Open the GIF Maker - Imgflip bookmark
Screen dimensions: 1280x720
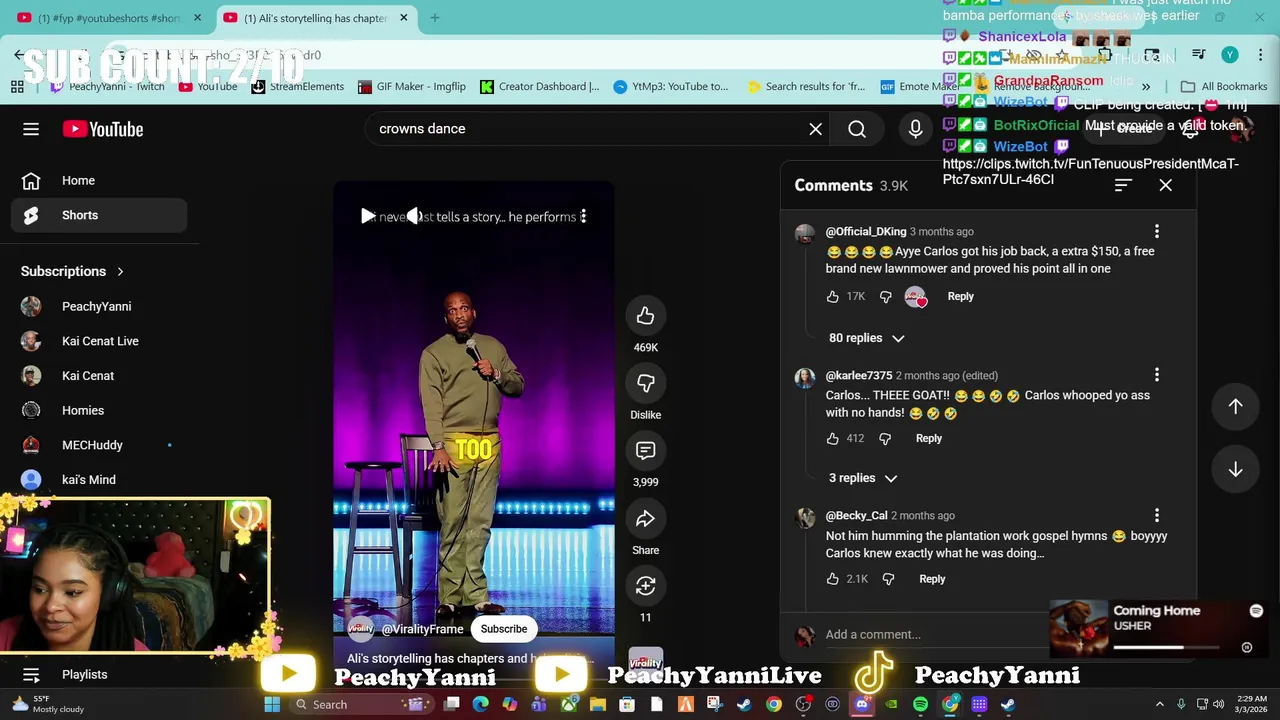412,87
